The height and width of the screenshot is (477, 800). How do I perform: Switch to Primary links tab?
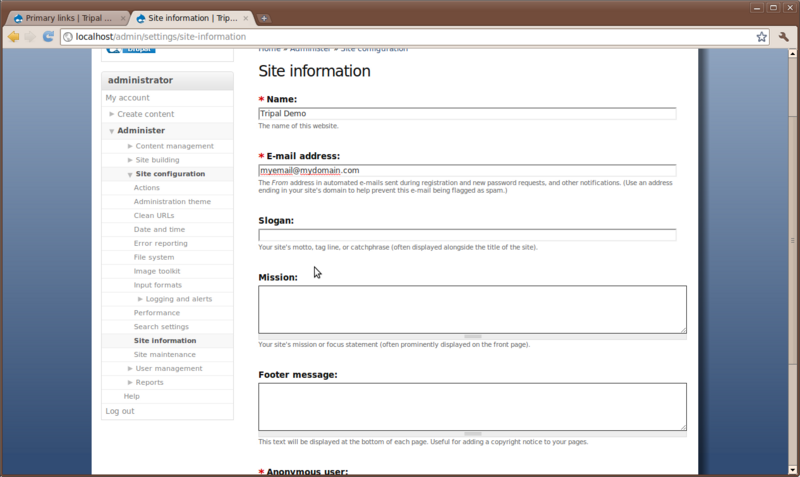[68, 18]
